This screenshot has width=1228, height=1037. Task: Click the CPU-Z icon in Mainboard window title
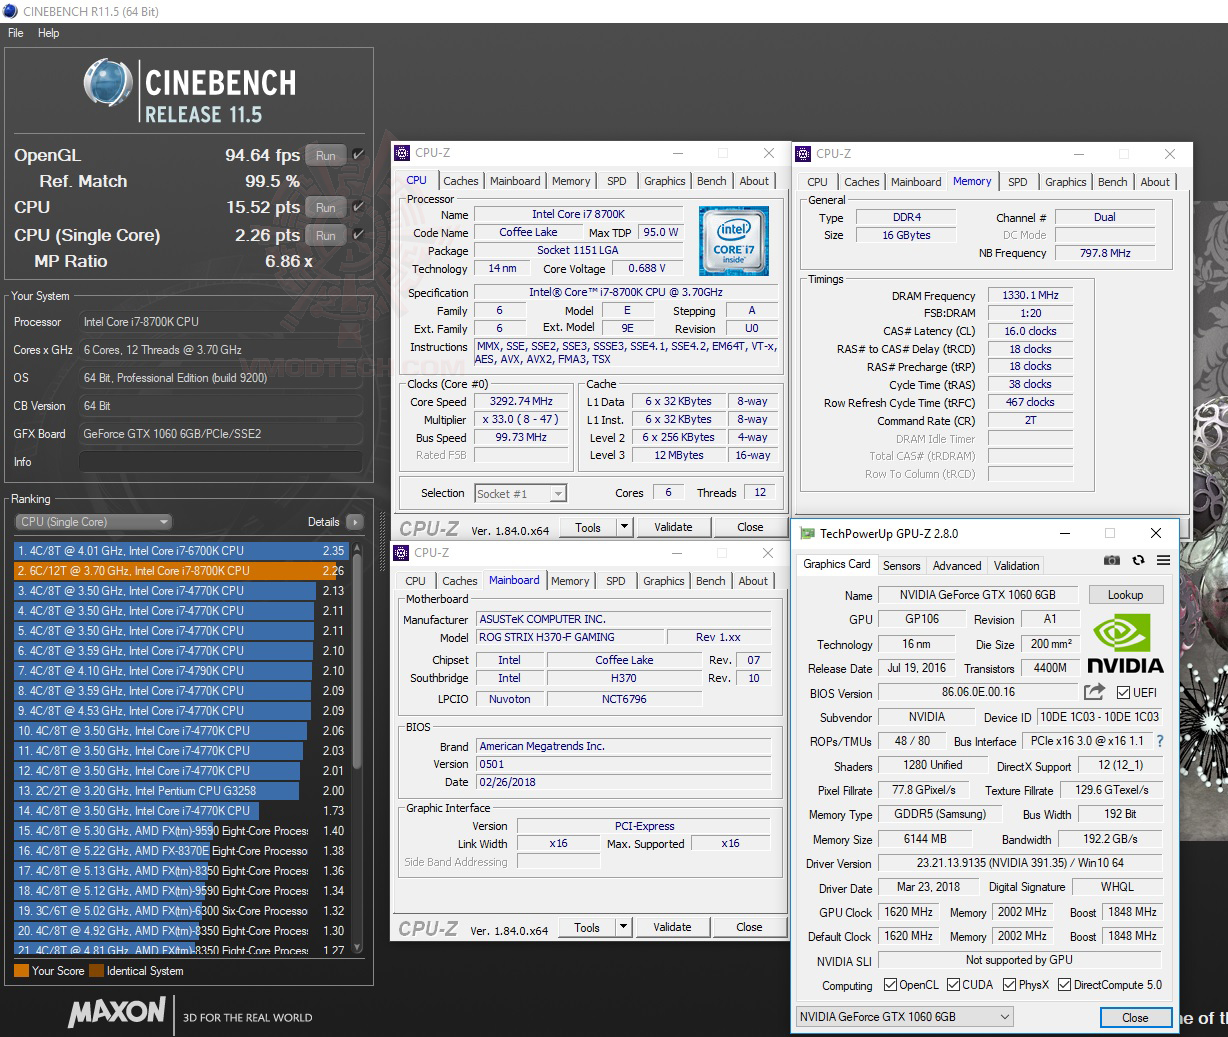[x=401, y=552]
